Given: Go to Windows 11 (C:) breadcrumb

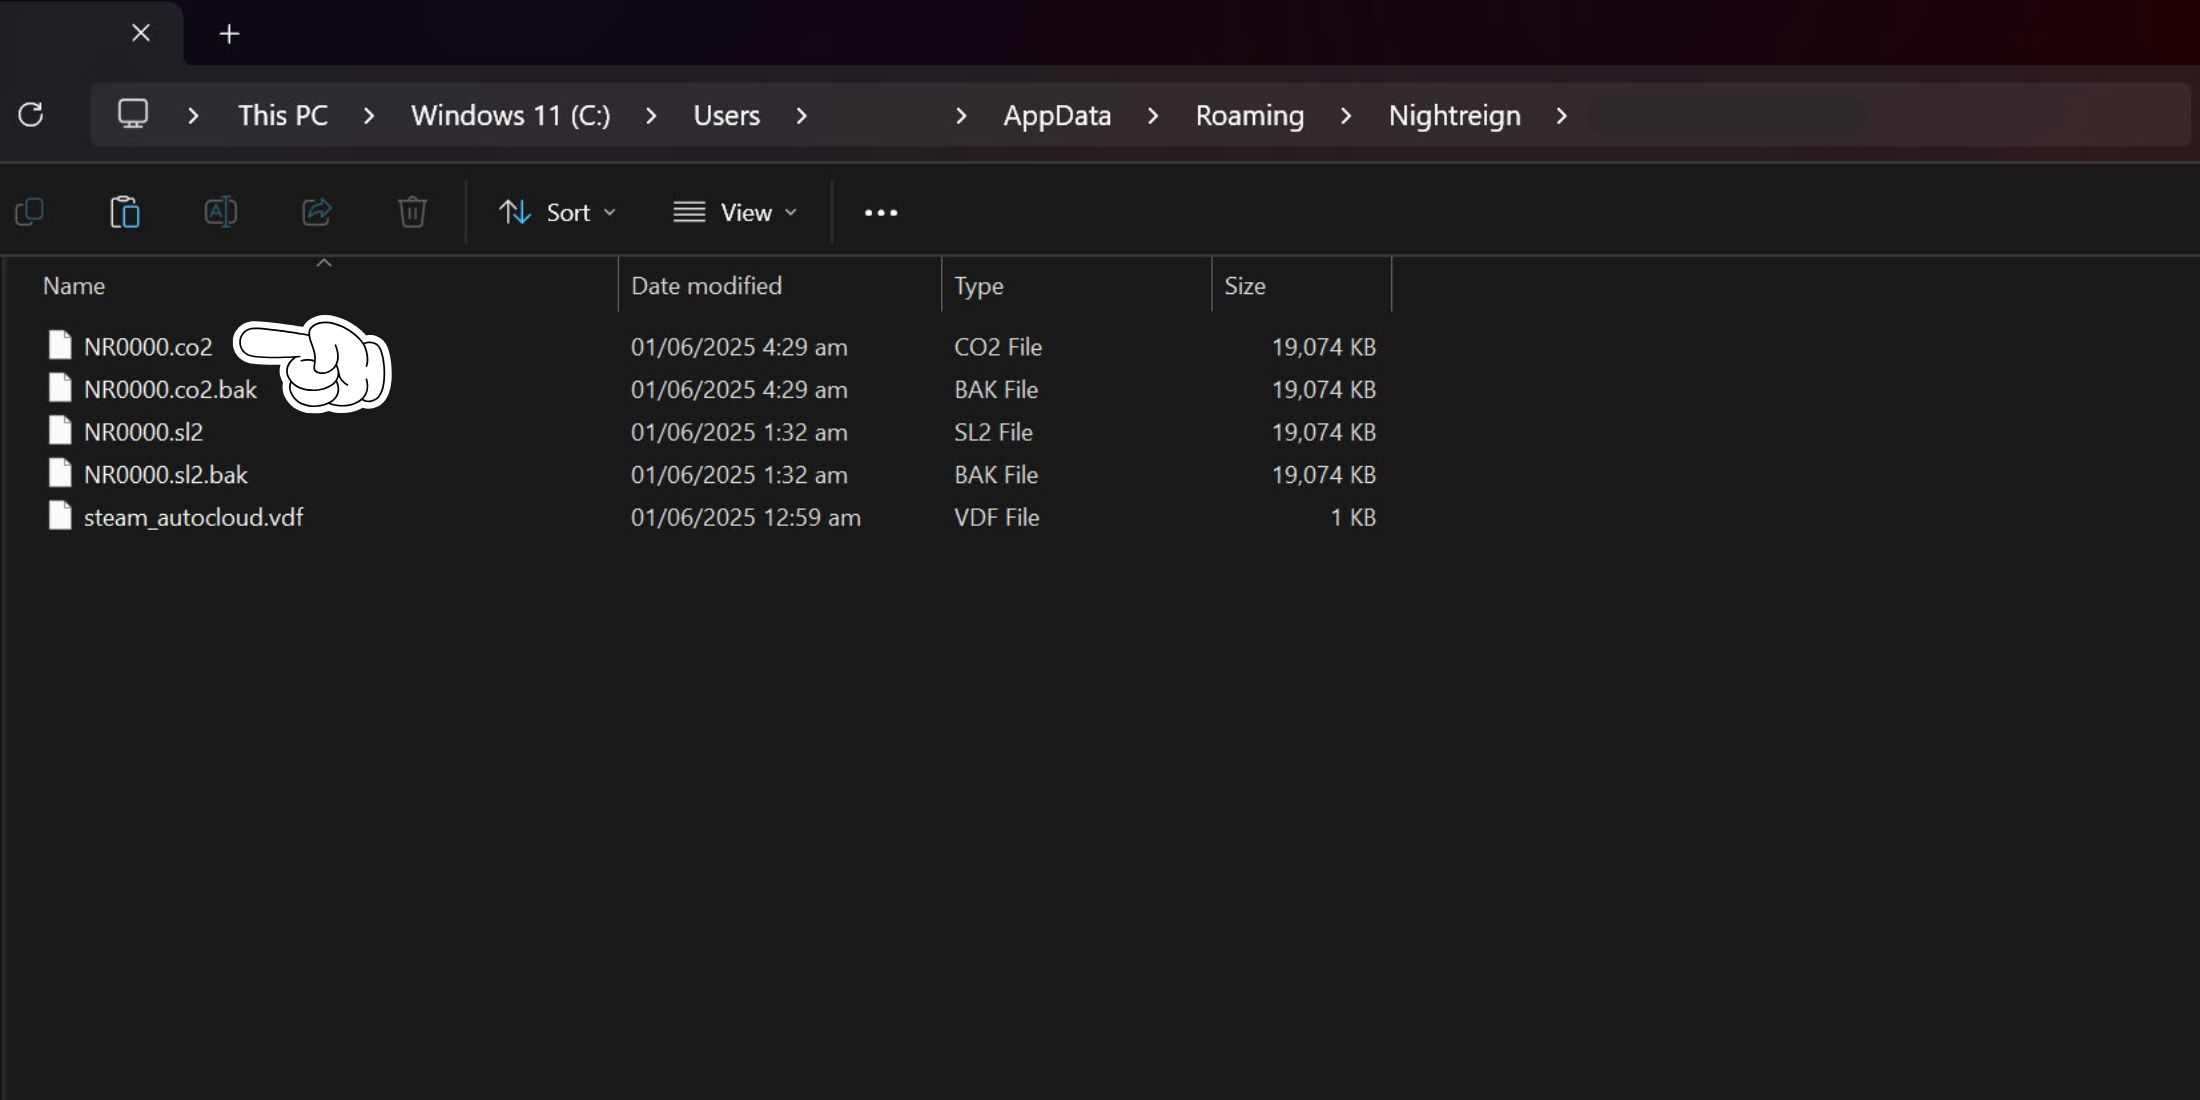Looking at the screenshot, I should (510, 116).
